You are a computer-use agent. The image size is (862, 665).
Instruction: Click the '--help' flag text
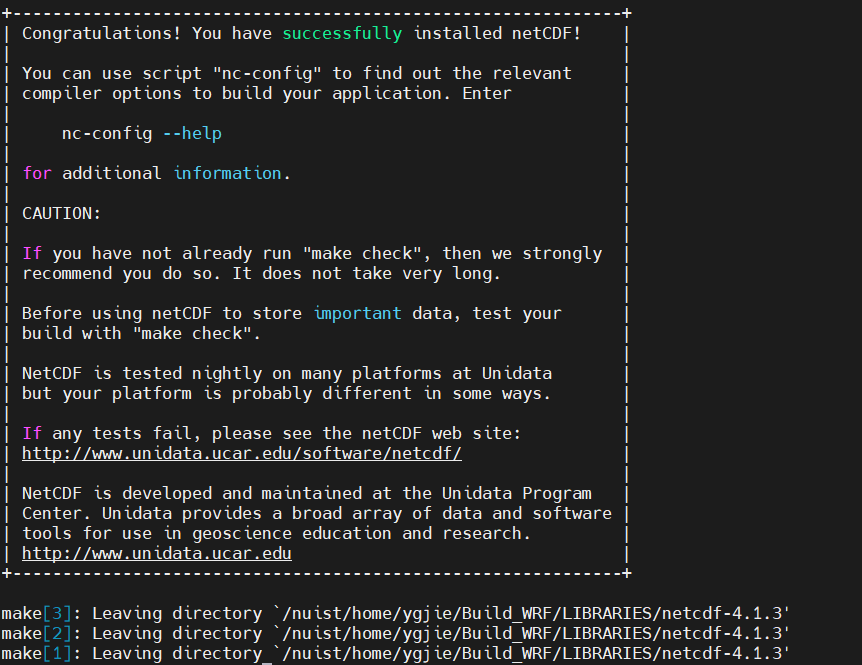(x=192, y=133)
